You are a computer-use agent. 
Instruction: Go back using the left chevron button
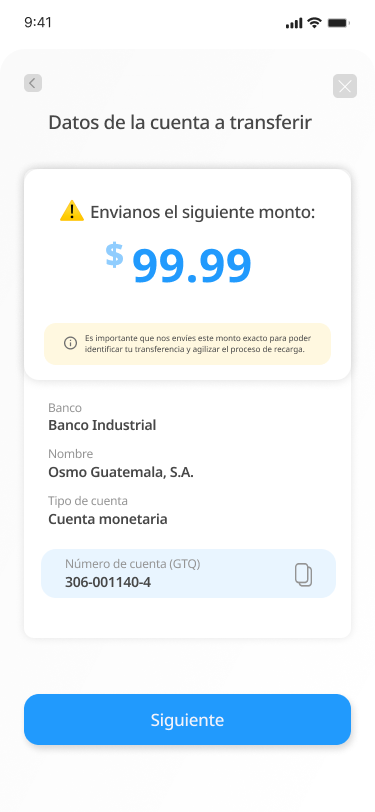pyautogui.click(x=33, y=83)
